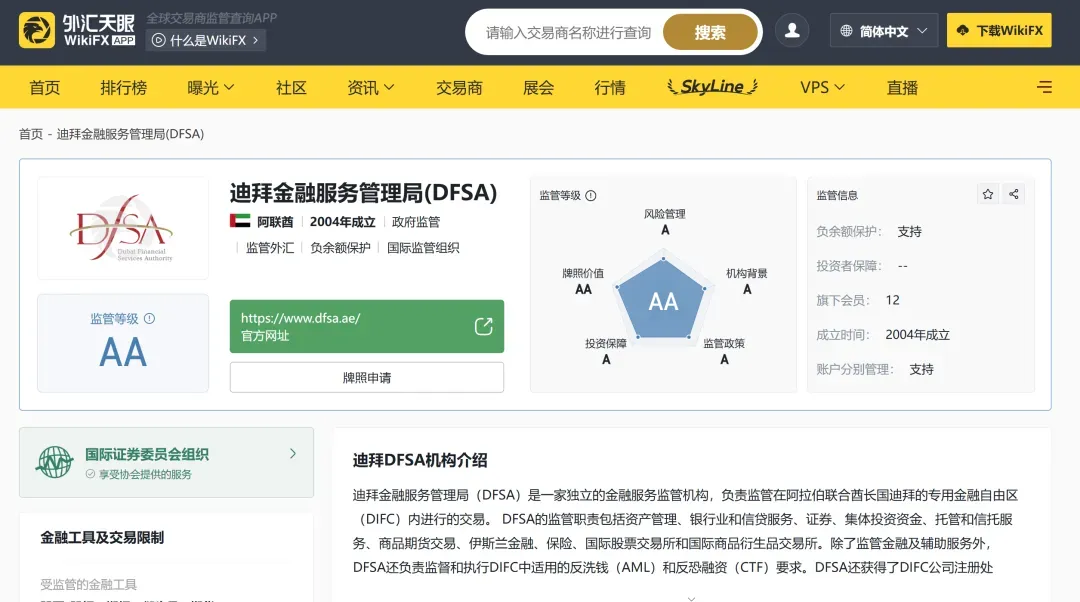Click the 监管政策 chart label
Image resolution: width=1080 pixels, height=602 pixels.
coord(724,343)
